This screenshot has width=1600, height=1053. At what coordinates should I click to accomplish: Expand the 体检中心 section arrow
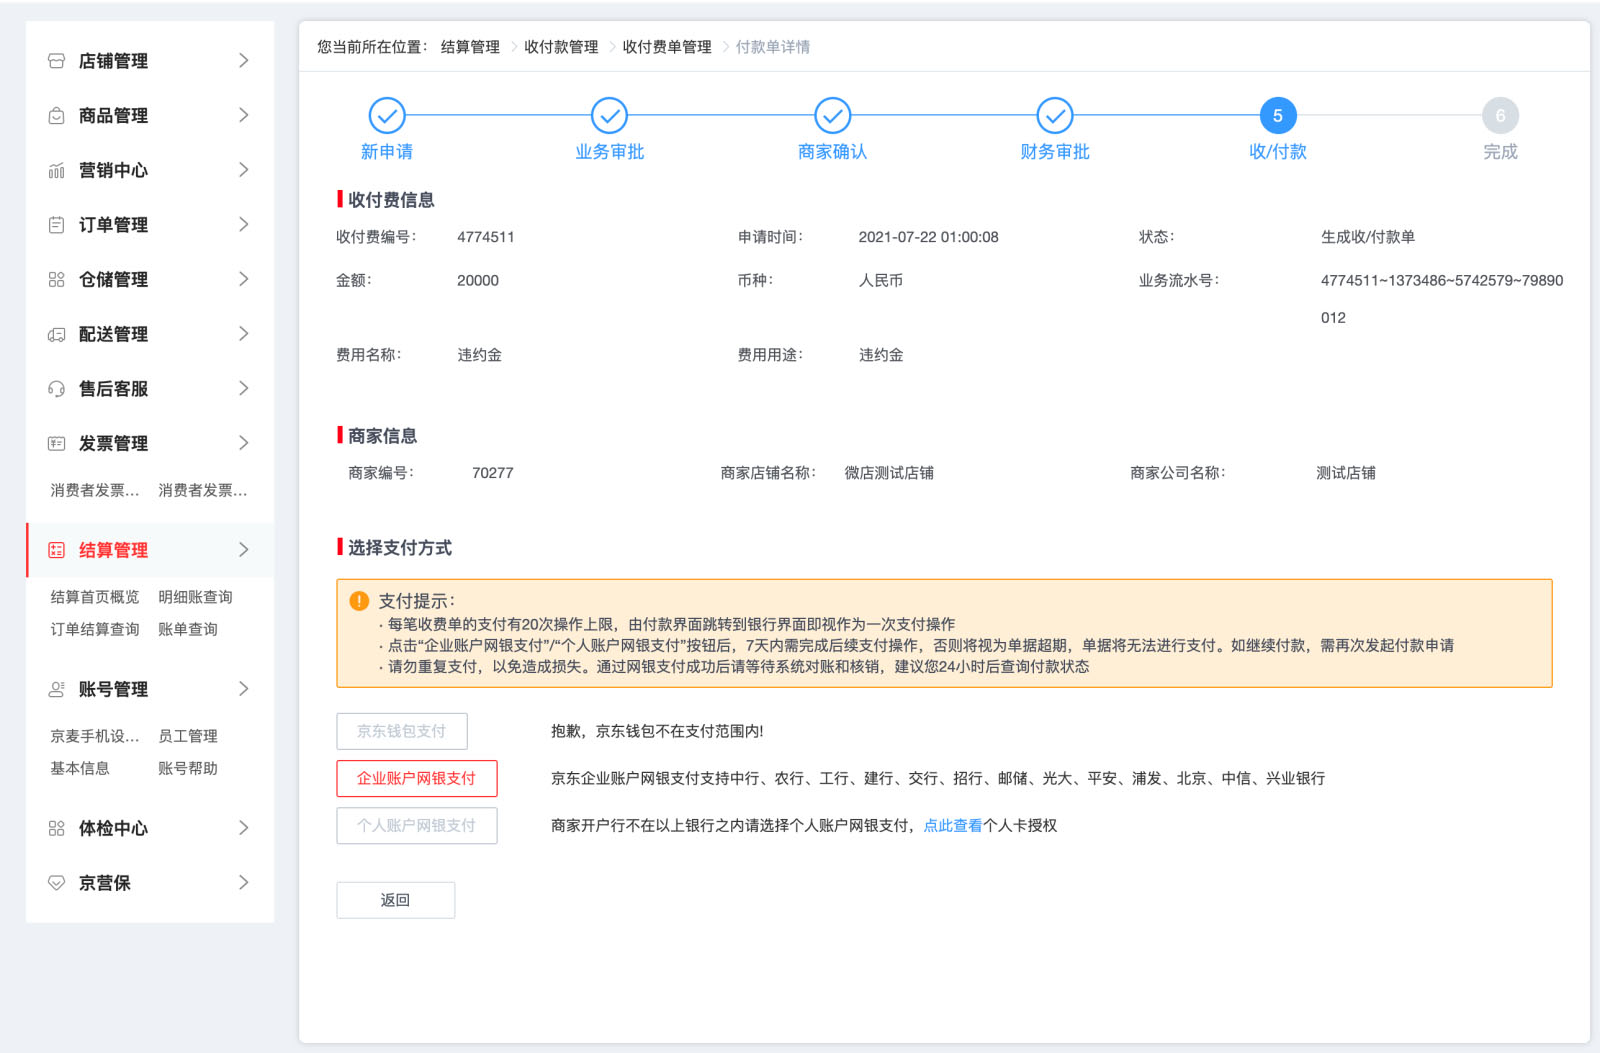(x=243, y=827)
